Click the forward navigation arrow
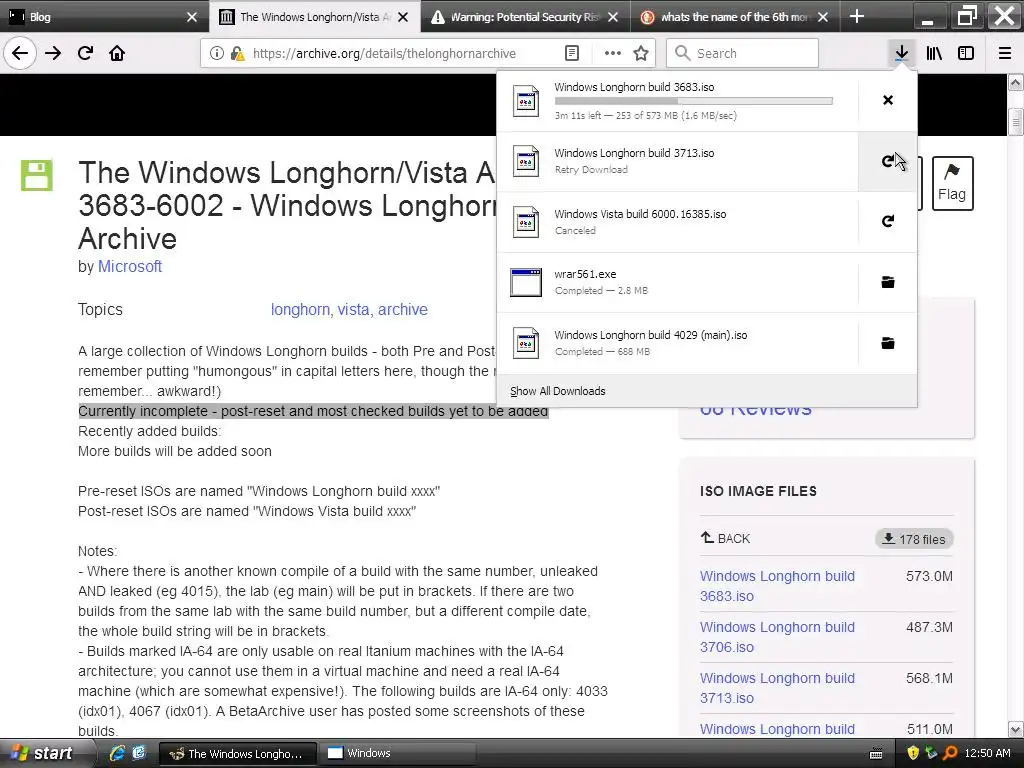The width and height of the screenshot is (1024, 768). click(x=53, y=54)
